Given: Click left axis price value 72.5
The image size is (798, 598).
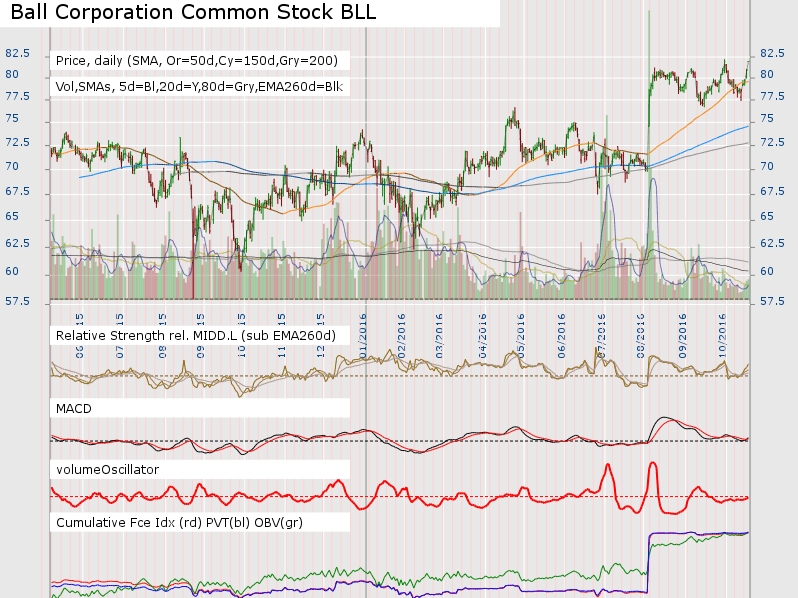Looking at the screenshot, I should (18, 142).
